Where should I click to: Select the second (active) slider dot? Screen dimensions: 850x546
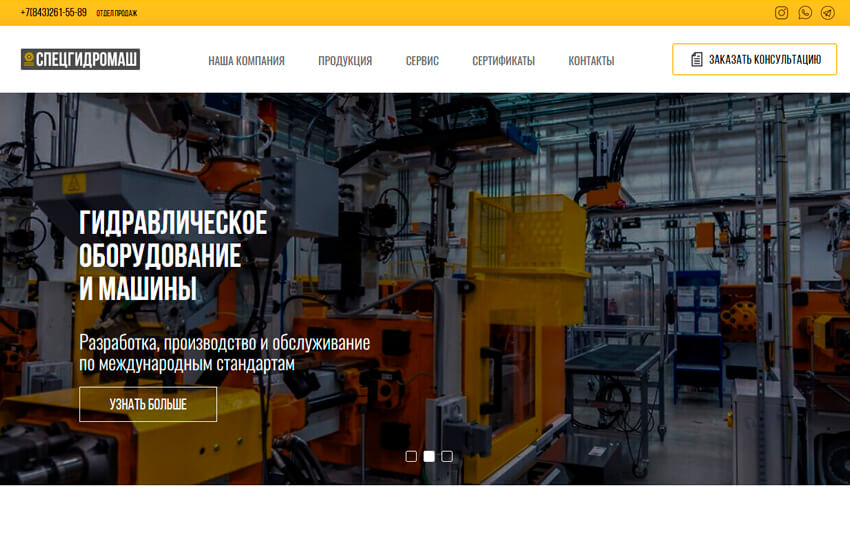429,457
